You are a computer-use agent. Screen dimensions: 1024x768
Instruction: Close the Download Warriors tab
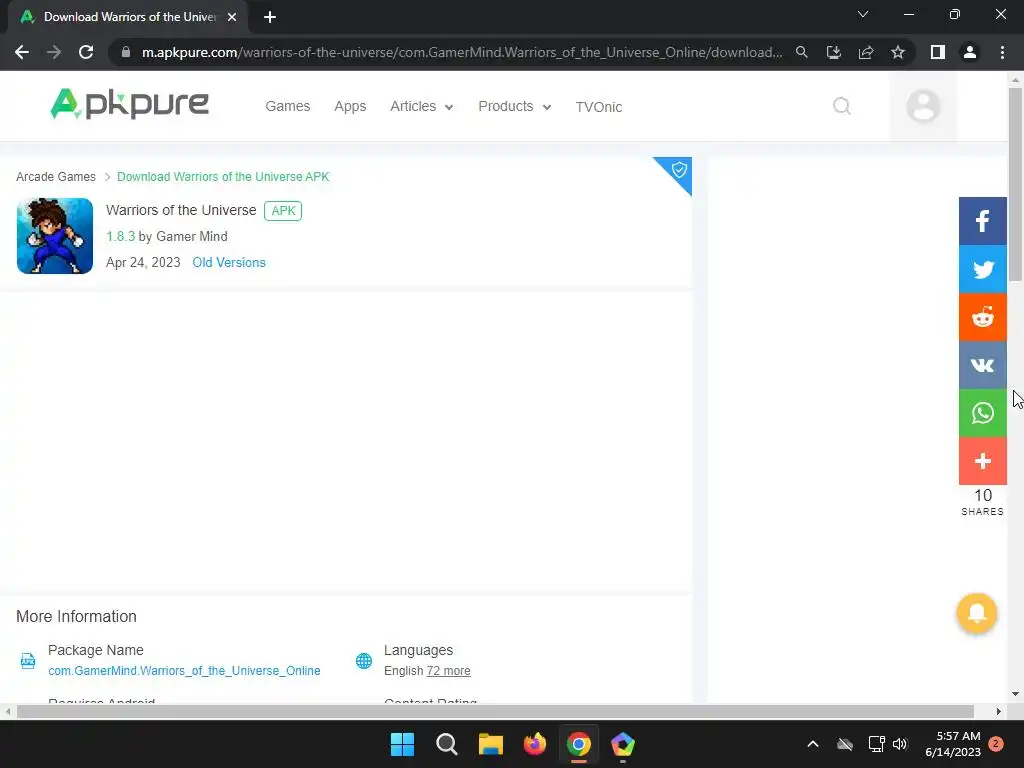pyautogui.click(x=232, y=17)
